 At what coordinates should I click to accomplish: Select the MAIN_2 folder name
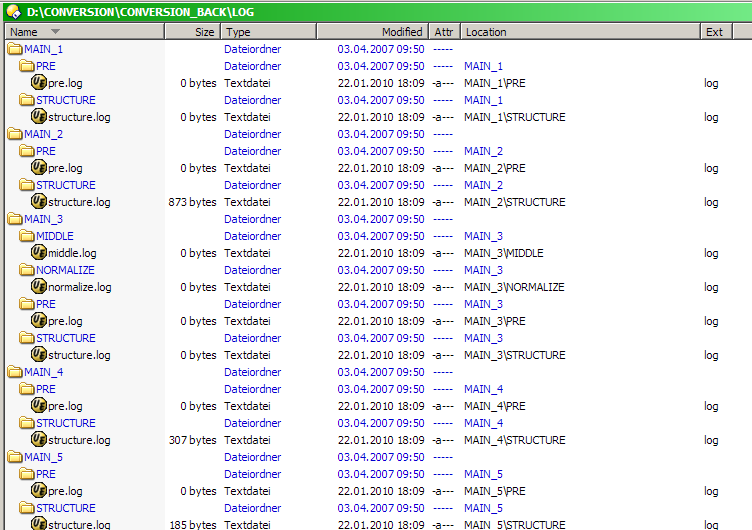43,134
